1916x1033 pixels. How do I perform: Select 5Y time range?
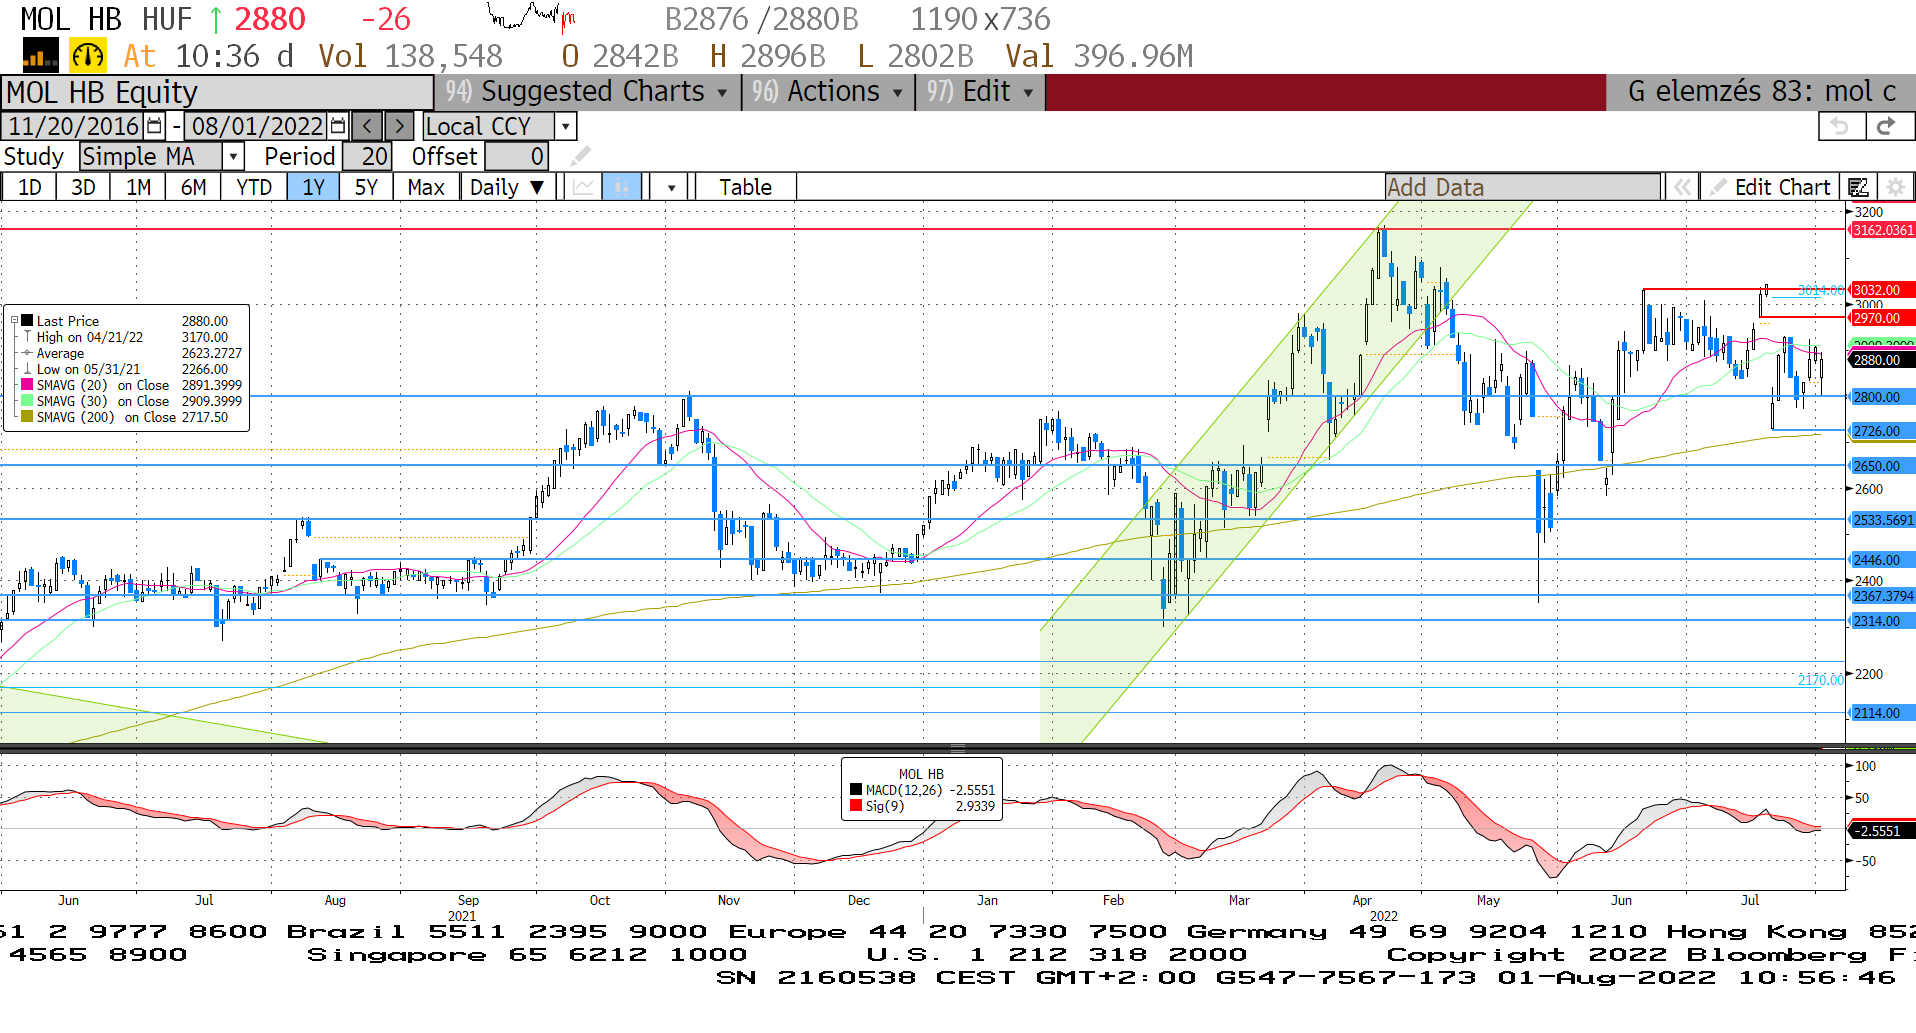tap(366, 187)
